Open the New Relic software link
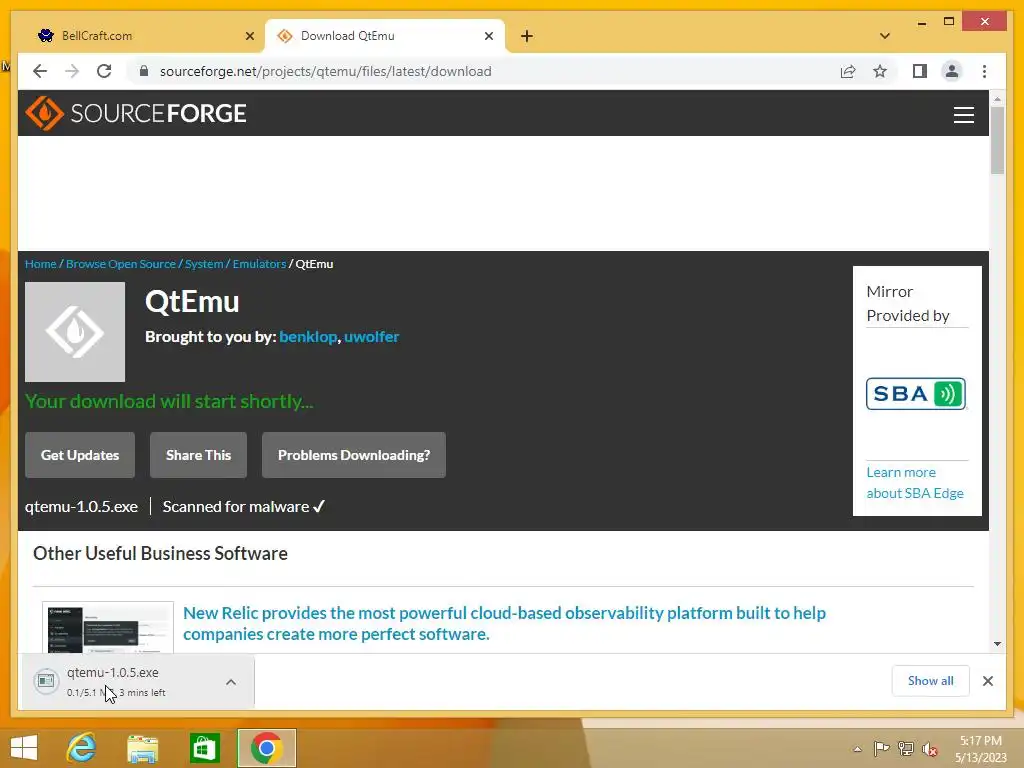 tap(504, 623)
